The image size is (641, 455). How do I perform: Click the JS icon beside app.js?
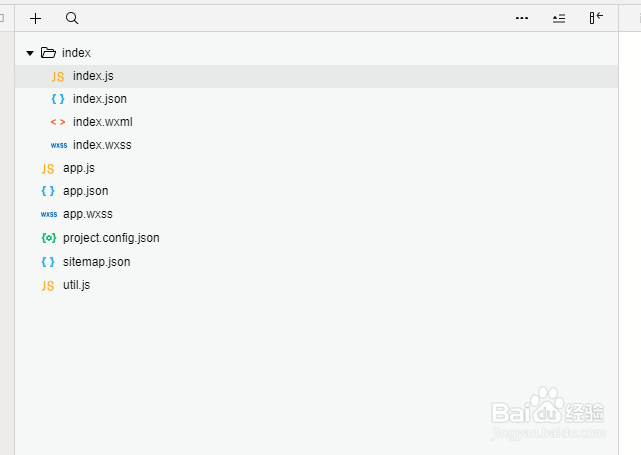(x=48, y=168)
